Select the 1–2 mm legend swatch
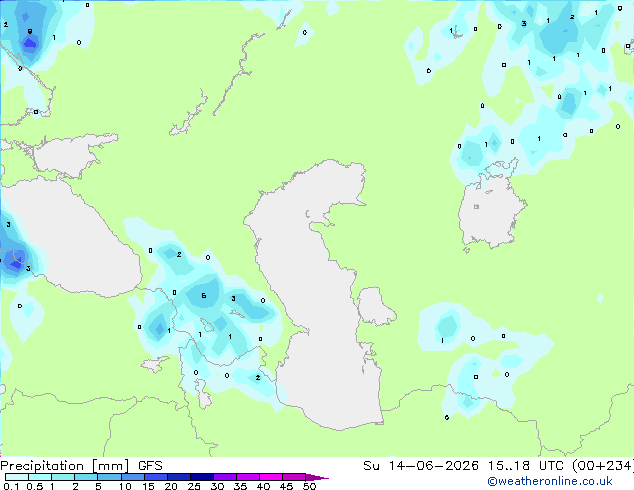This screenshot has width=634, height=490. 63,477
